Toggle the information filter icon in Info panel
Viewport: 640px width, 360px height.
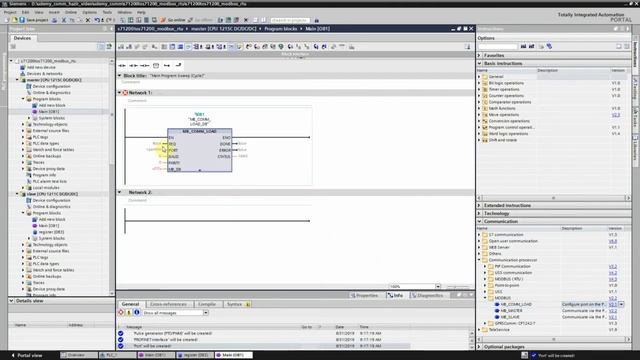[x=137, y=313]
